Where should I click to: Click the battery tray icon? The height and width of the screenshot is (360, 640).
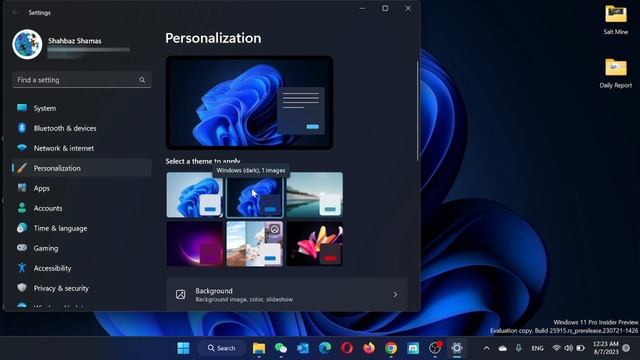pyautogui.click(x=580, y=348)
